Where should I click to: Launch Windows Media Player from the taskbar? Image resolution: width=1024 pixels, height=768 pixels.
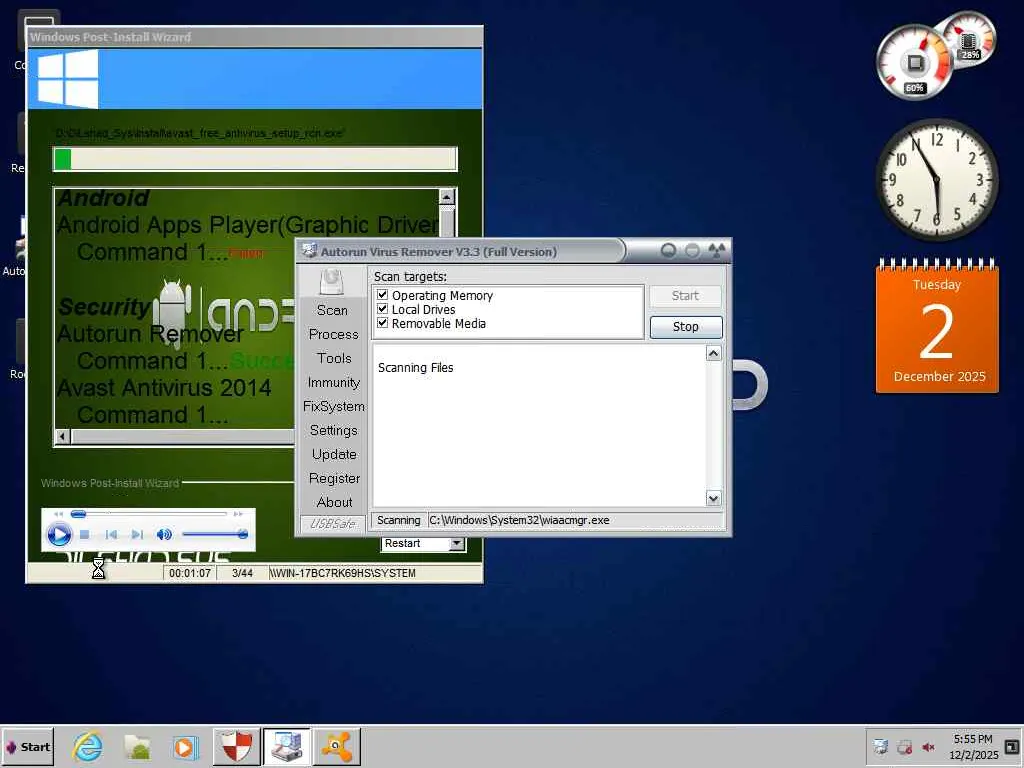click(186, 746)
